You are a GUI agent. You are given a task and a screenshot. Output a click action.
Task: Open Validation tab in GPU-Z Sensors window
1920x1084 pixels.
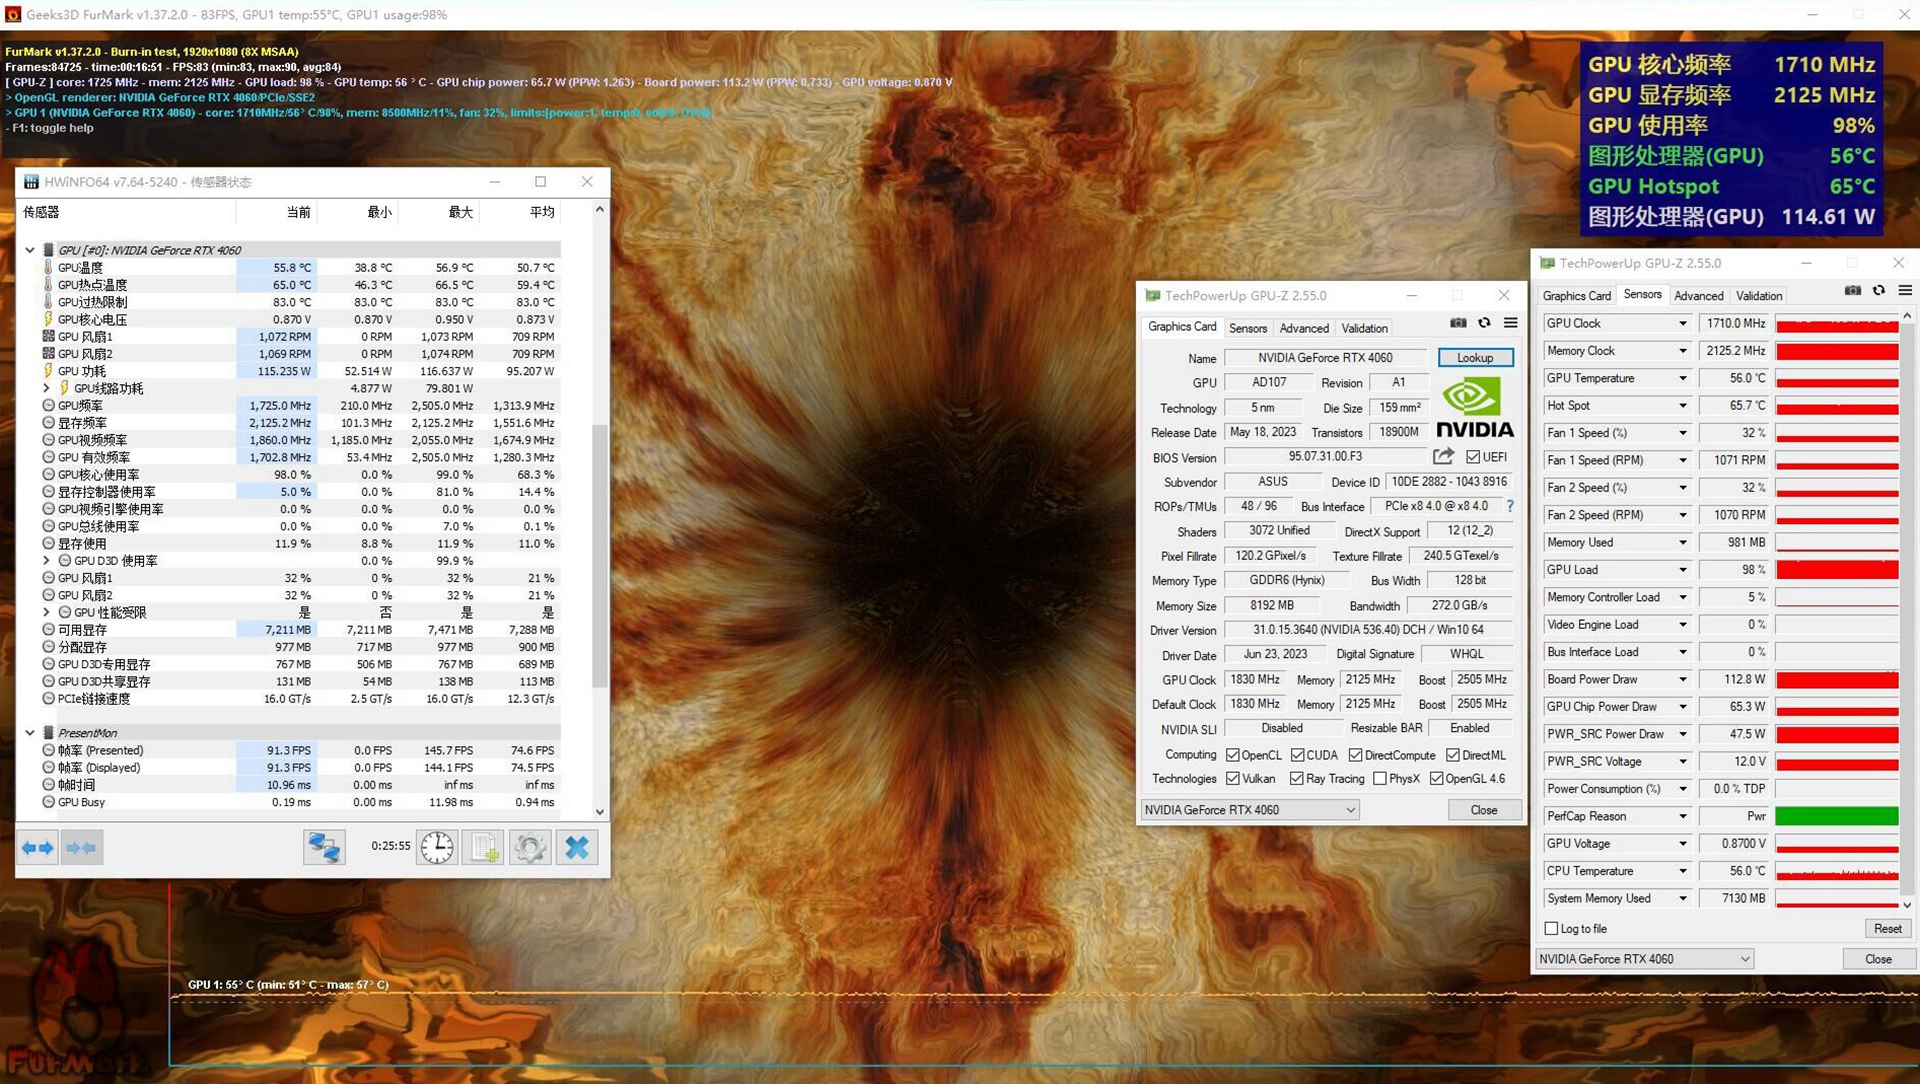tap(1759, 296)
